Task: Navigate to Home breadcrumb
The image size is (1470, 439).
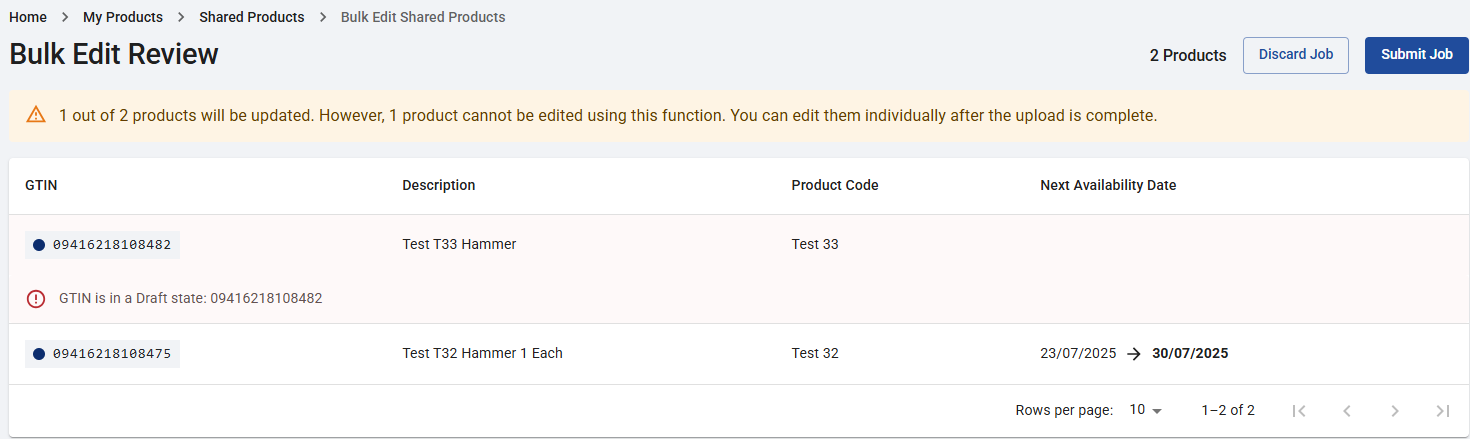Action: tap(28, 17)
